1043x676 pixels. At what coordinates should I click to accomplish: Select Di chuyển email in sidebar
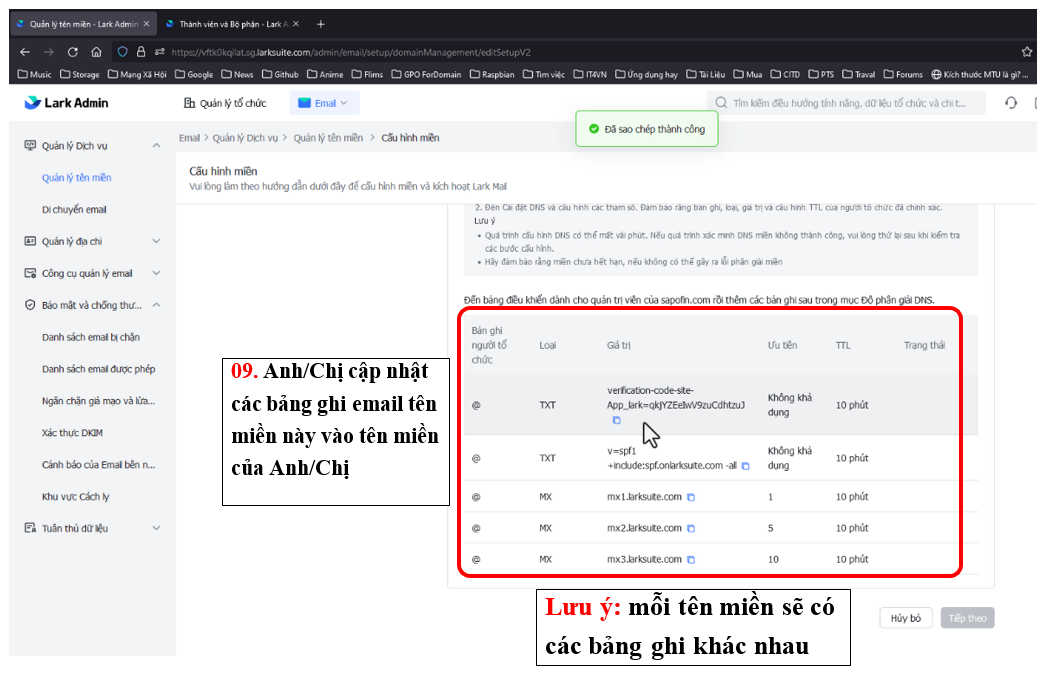tap(74, 210)
